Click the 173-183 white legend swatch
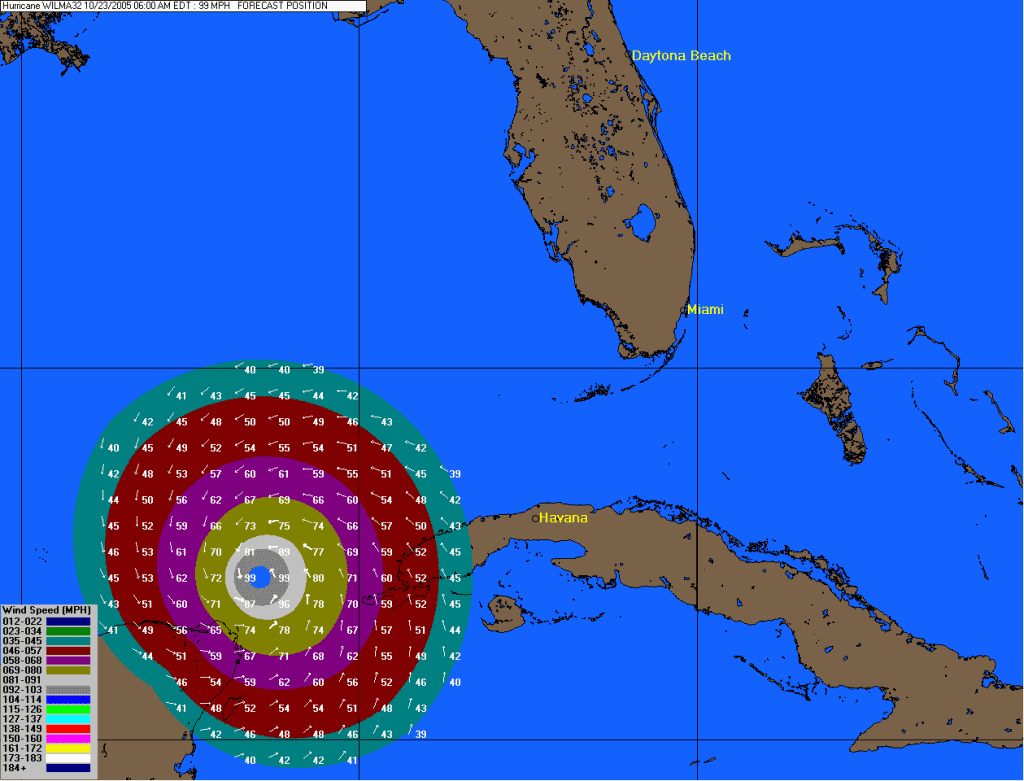Image resolution: width=1024 pixels, height=781 pixels. click(68, 757)
